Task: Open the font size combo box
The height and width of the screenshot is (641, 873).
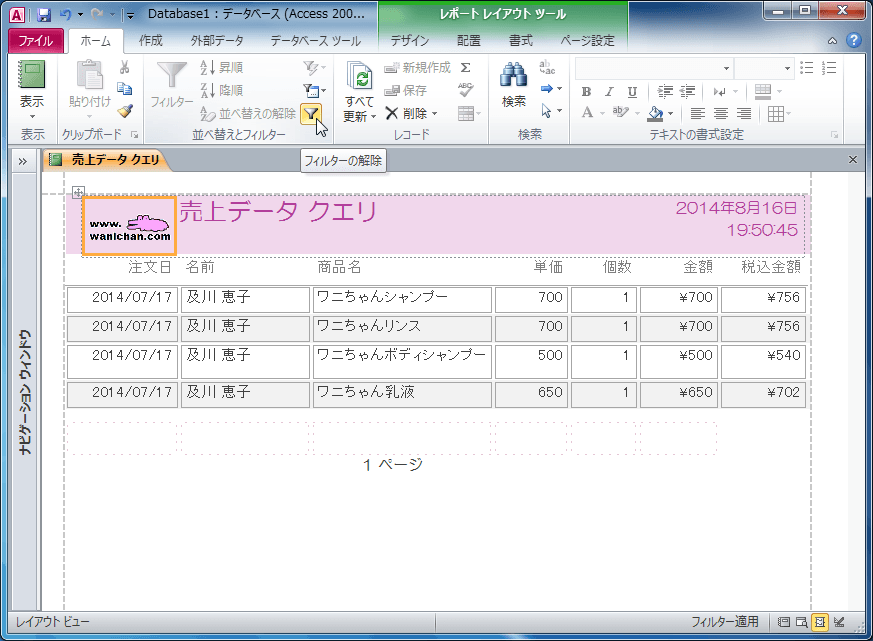Action: point(763,68)
